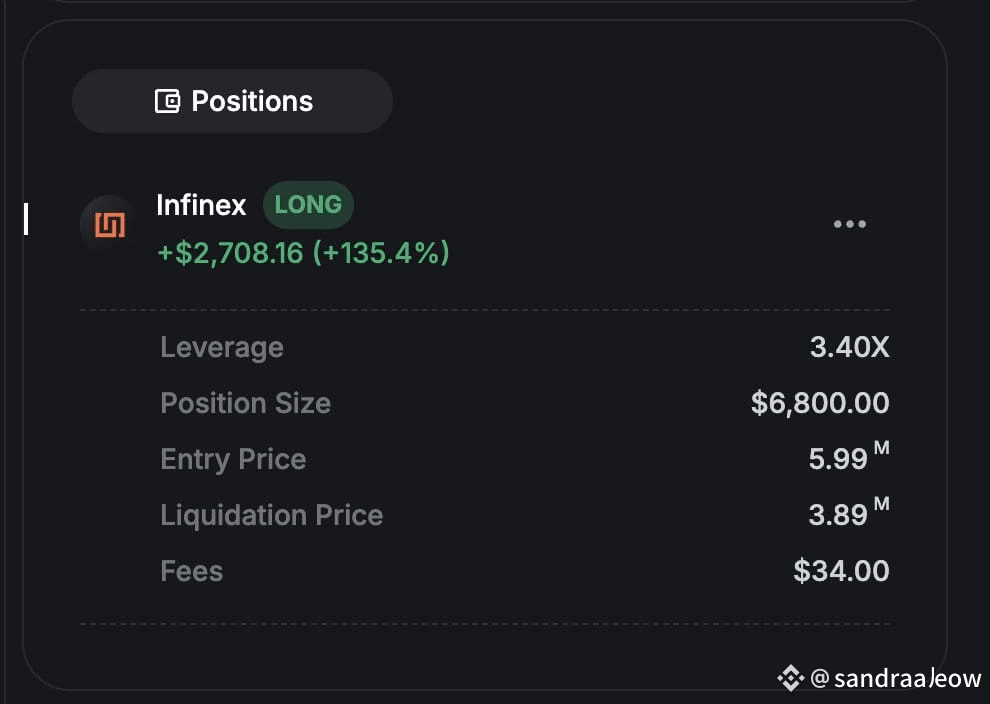Click the Position Size label
Image resolution: width=990 pixels, height=704 pixels.
[x=246, y=403]
